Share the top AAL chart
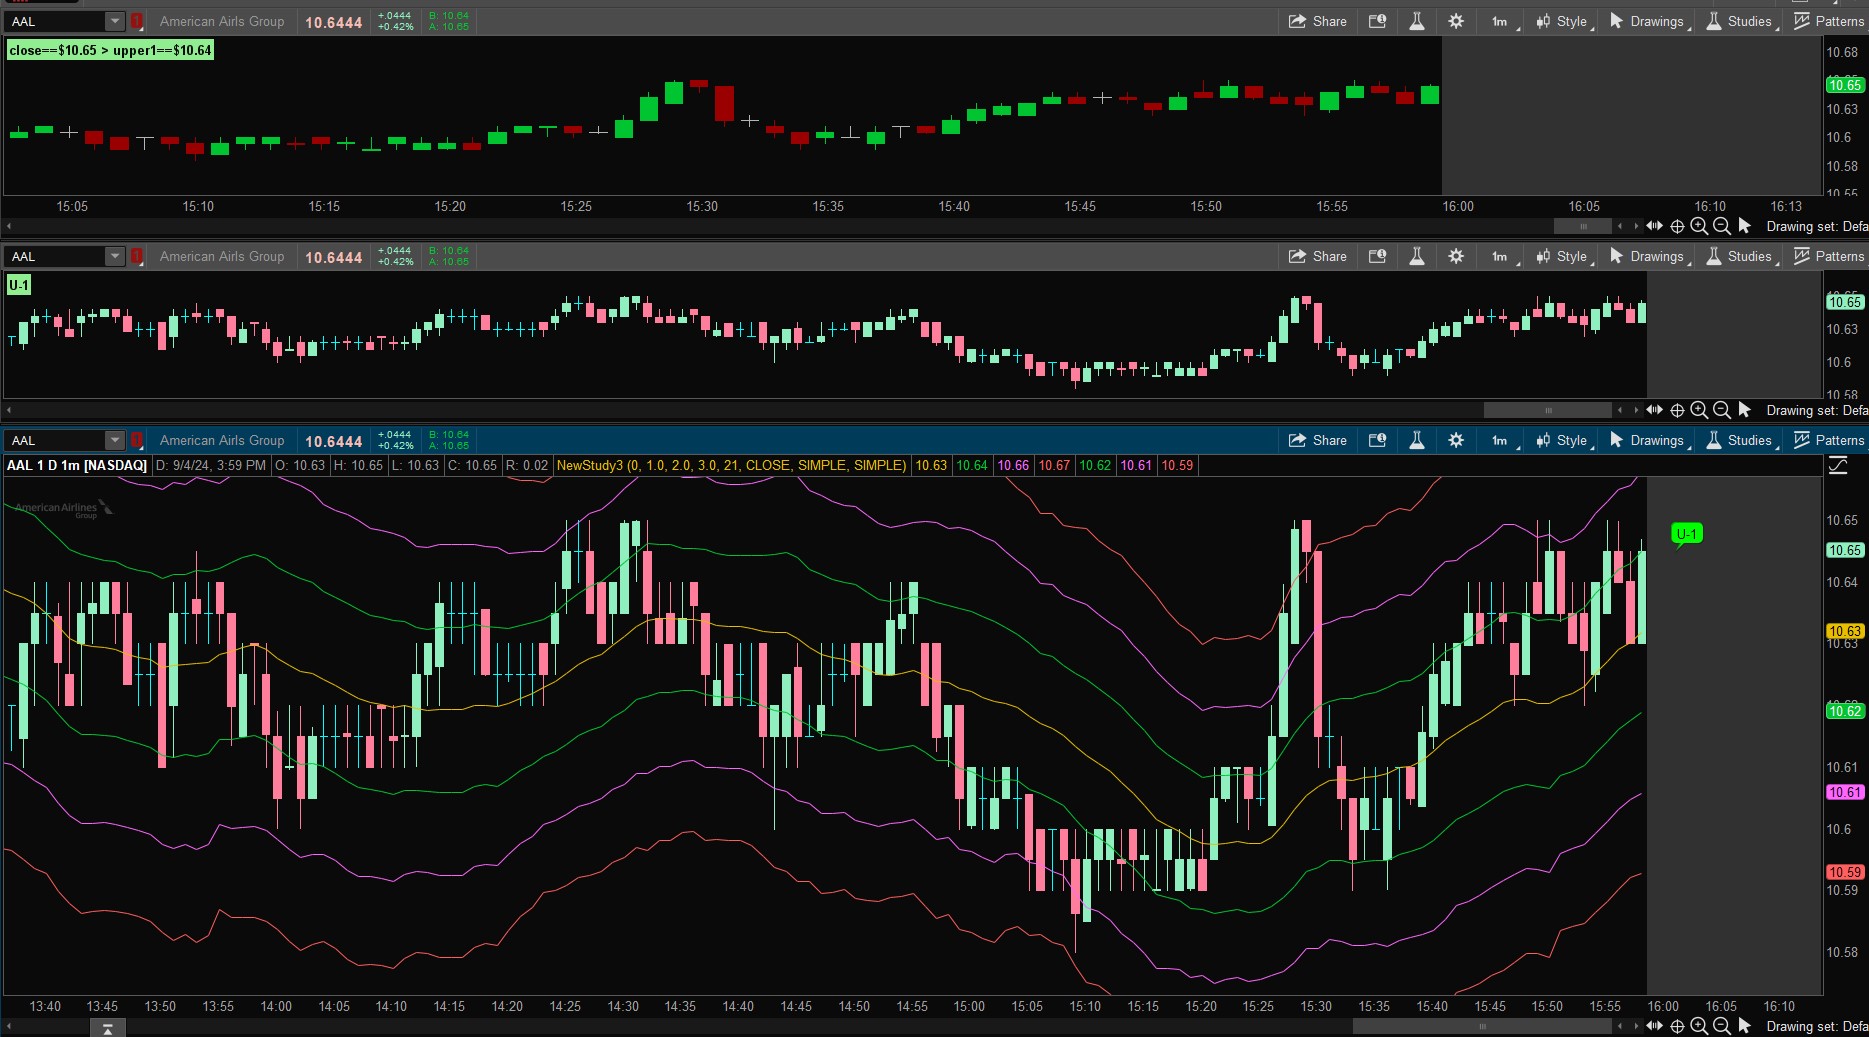Image resolution: width=1869 pixels, height=1037 pixels. click(x=1317, y=21)
